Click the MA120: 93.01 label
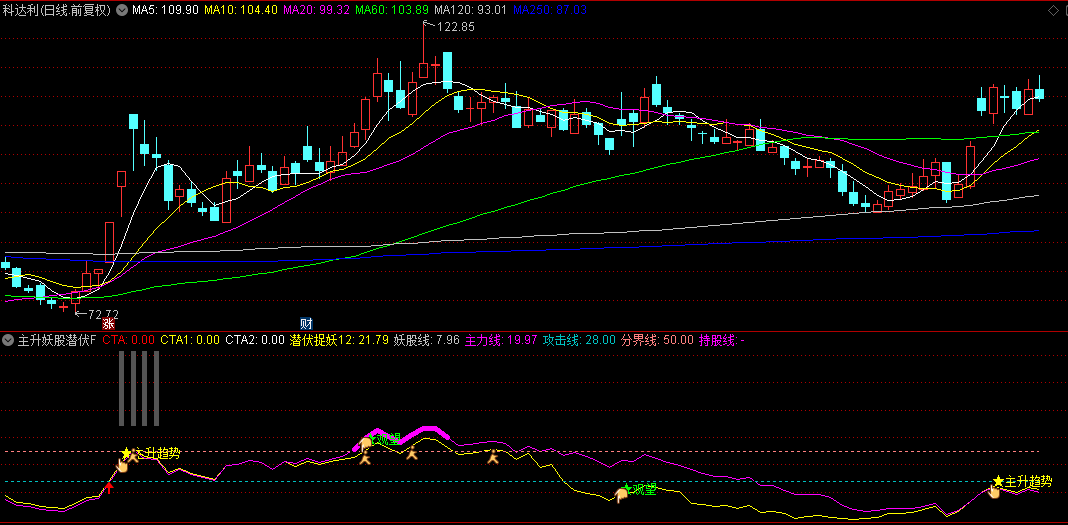This screenshot has width=1068, height=525. (x=470, y=10)
